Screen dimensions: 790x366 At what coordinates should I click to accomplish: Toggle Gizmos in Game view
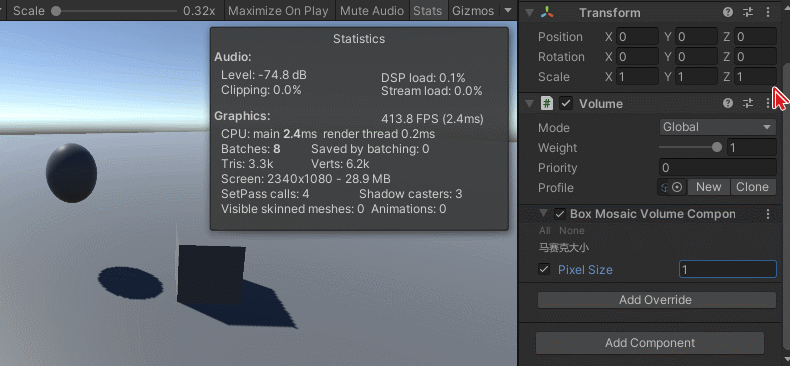click(473, 11)
